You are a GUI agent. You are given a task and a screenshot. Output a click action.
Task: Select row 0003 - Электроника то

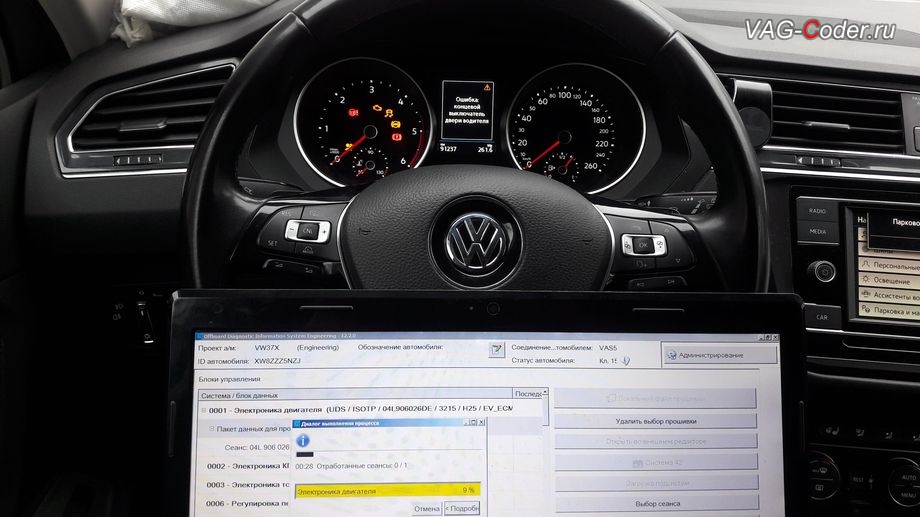[248, 485]
